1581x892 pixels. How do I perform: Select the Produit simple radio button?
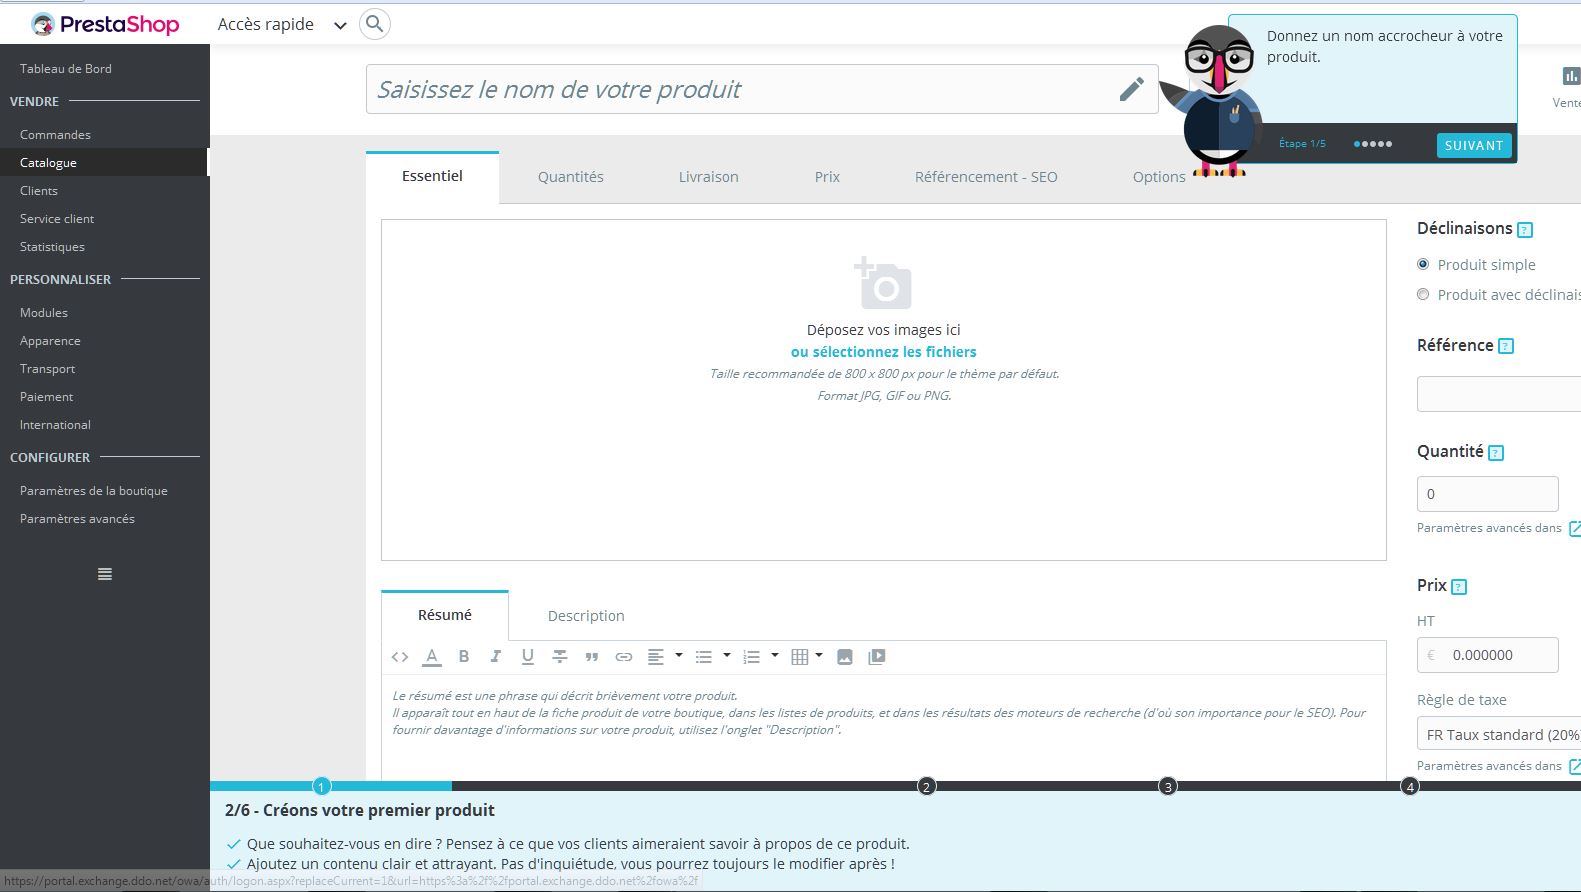coord(1423,265)
